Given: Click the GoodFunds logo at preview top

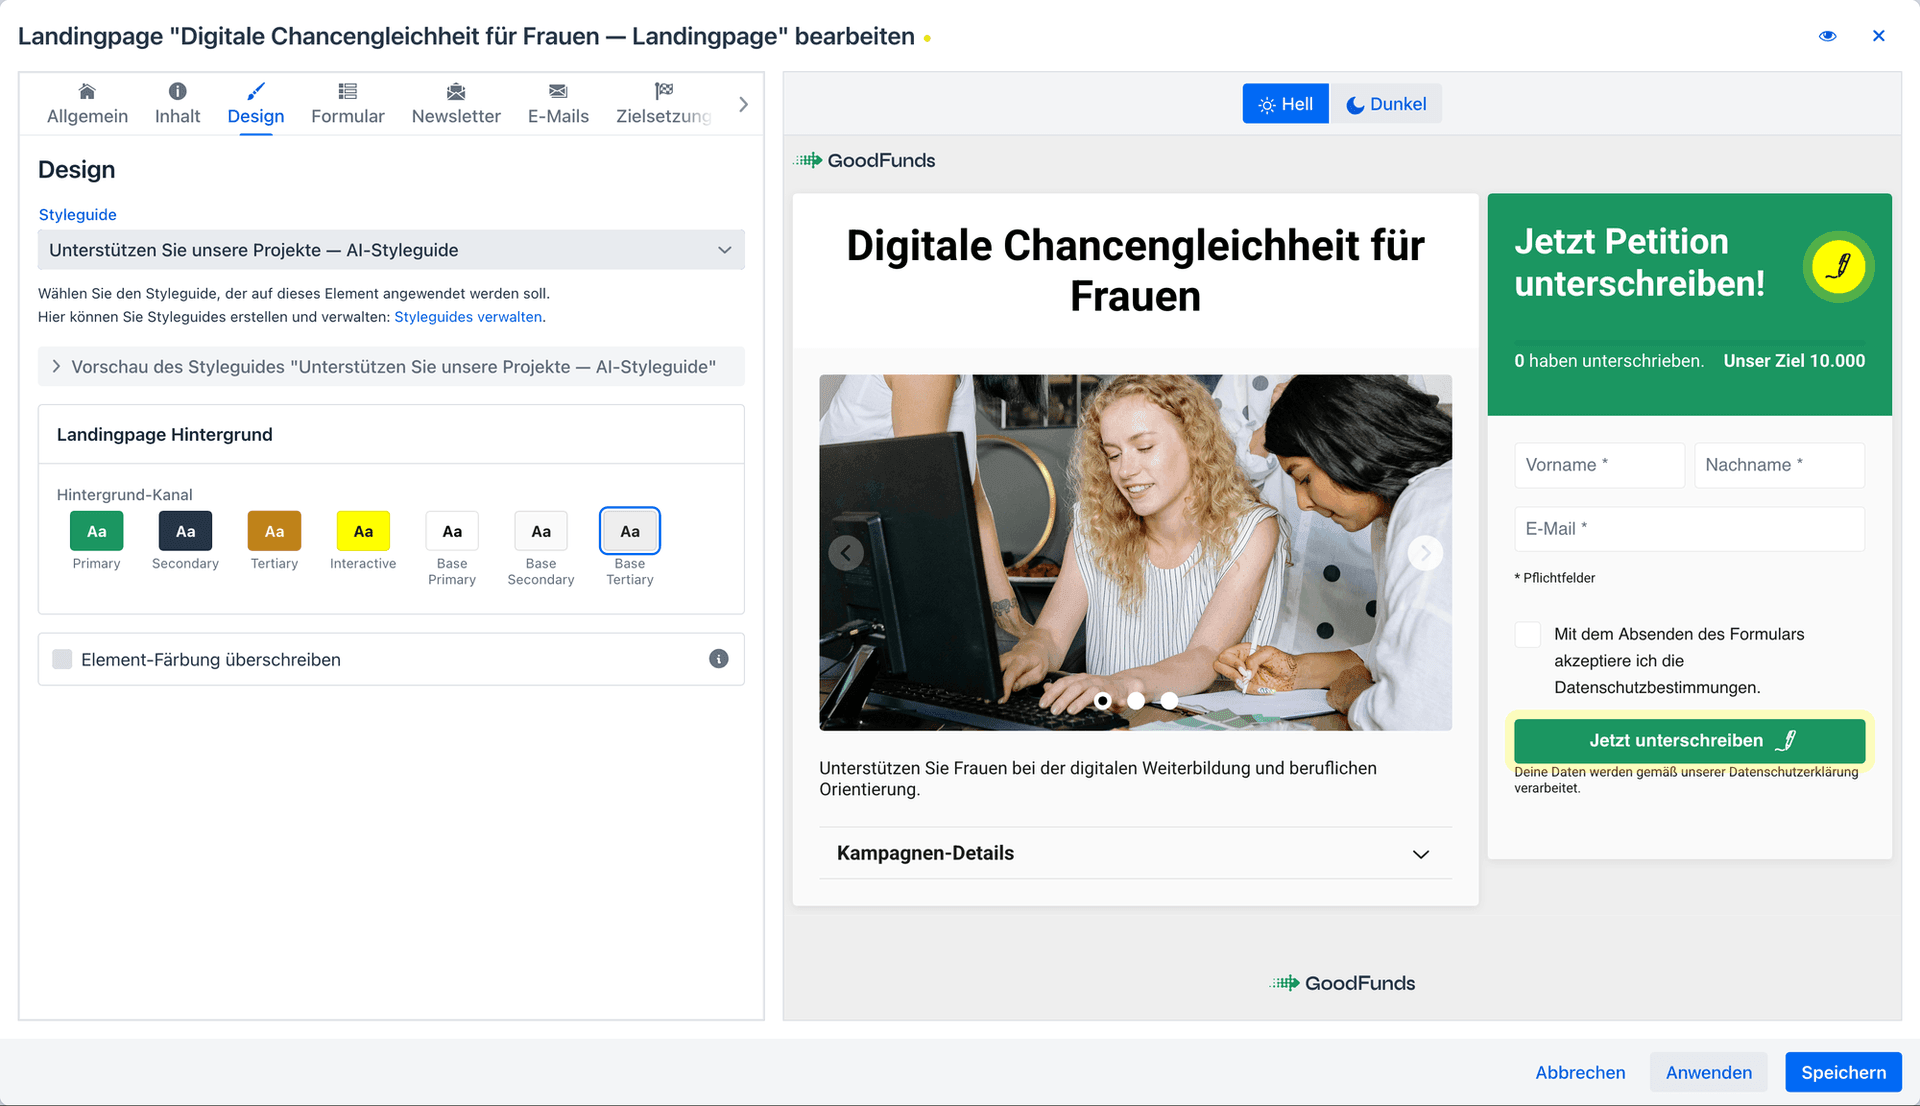Looking at the screenshot, I should tap(865, 160).
